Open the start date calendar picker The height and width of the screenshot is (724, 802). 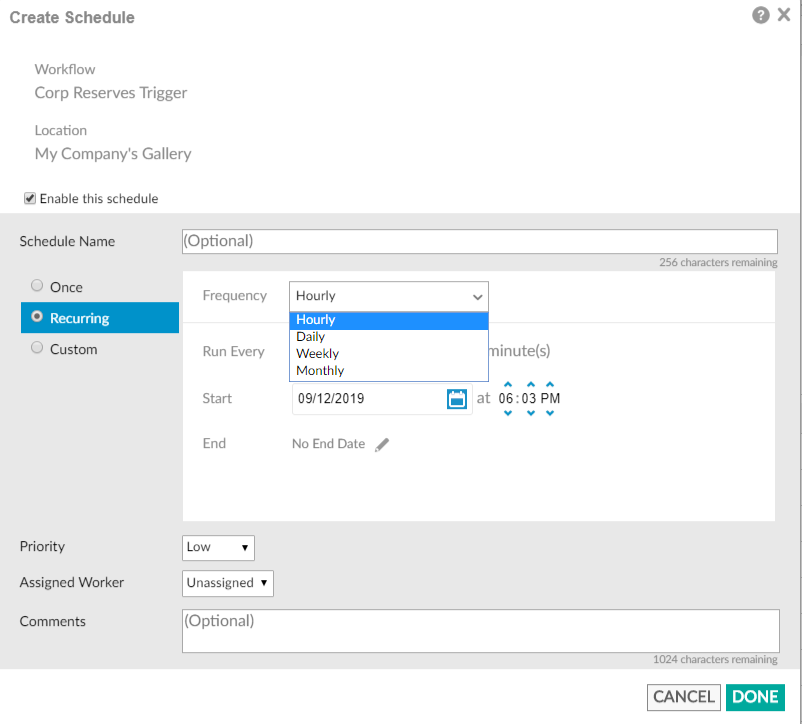click(x=456, y=399)
